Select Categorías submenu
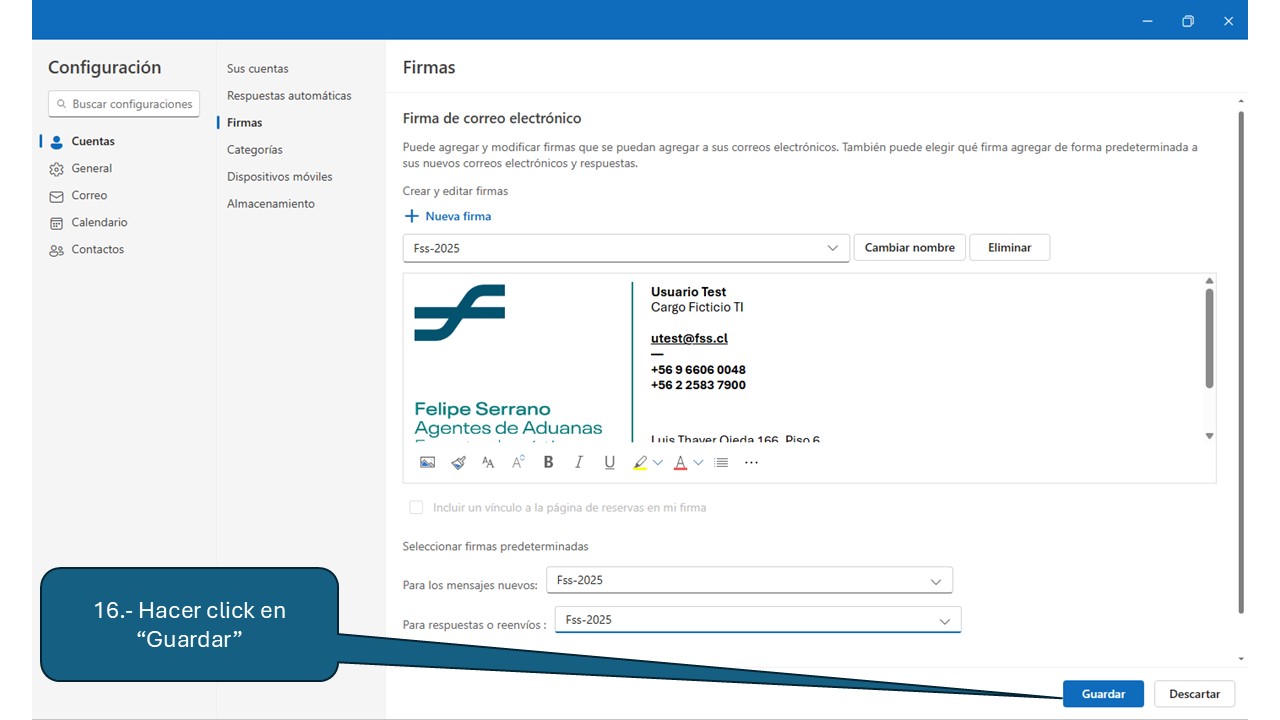The height and width of the screenshot is (720, 1280). click(255, 149)
